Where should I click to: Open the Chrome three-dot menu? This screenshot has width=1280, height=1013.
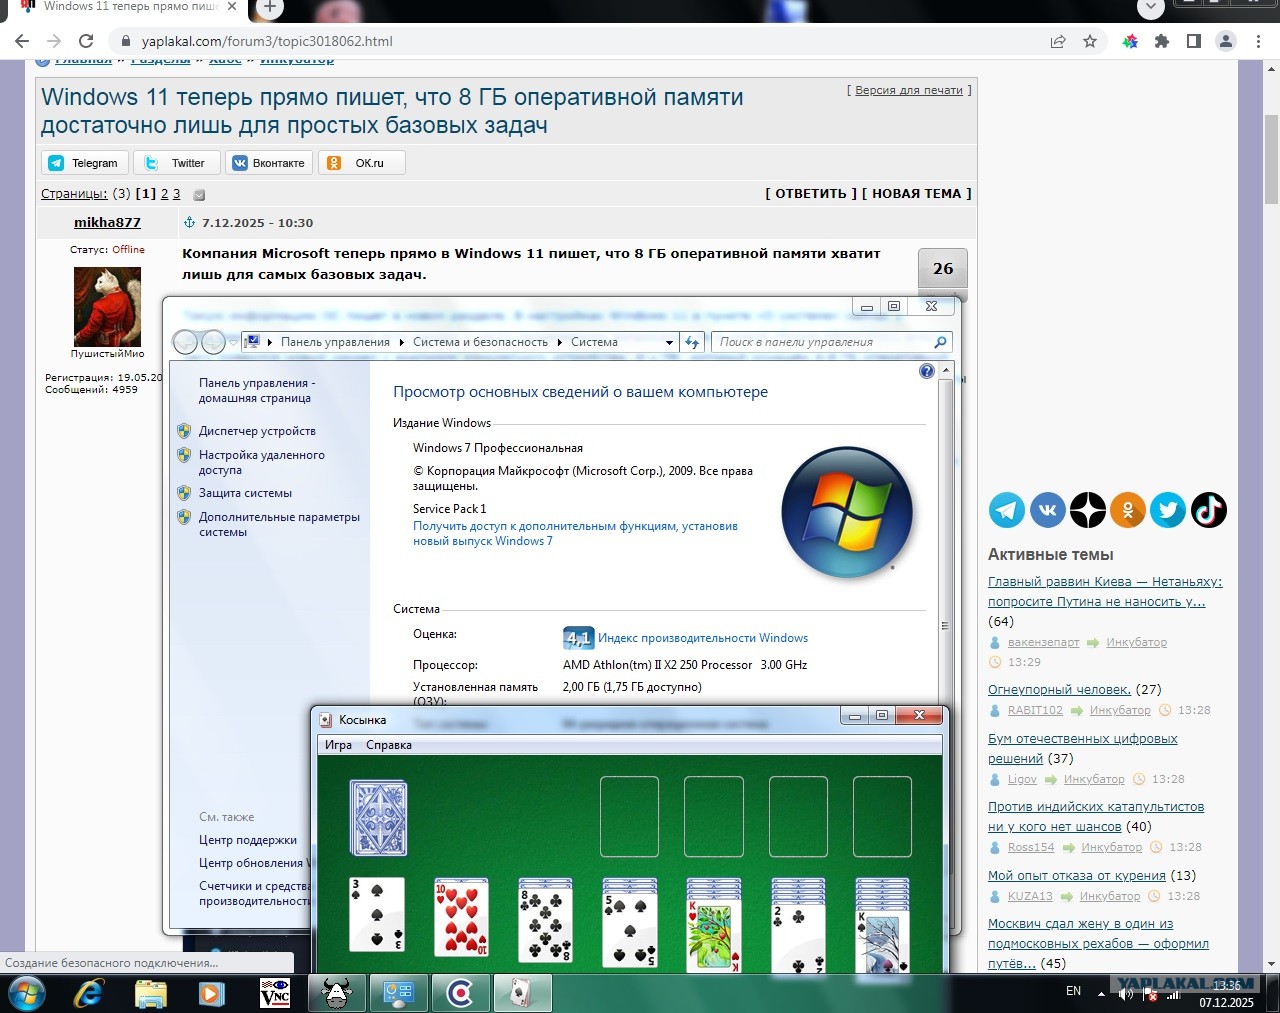tap(1258, 41)
